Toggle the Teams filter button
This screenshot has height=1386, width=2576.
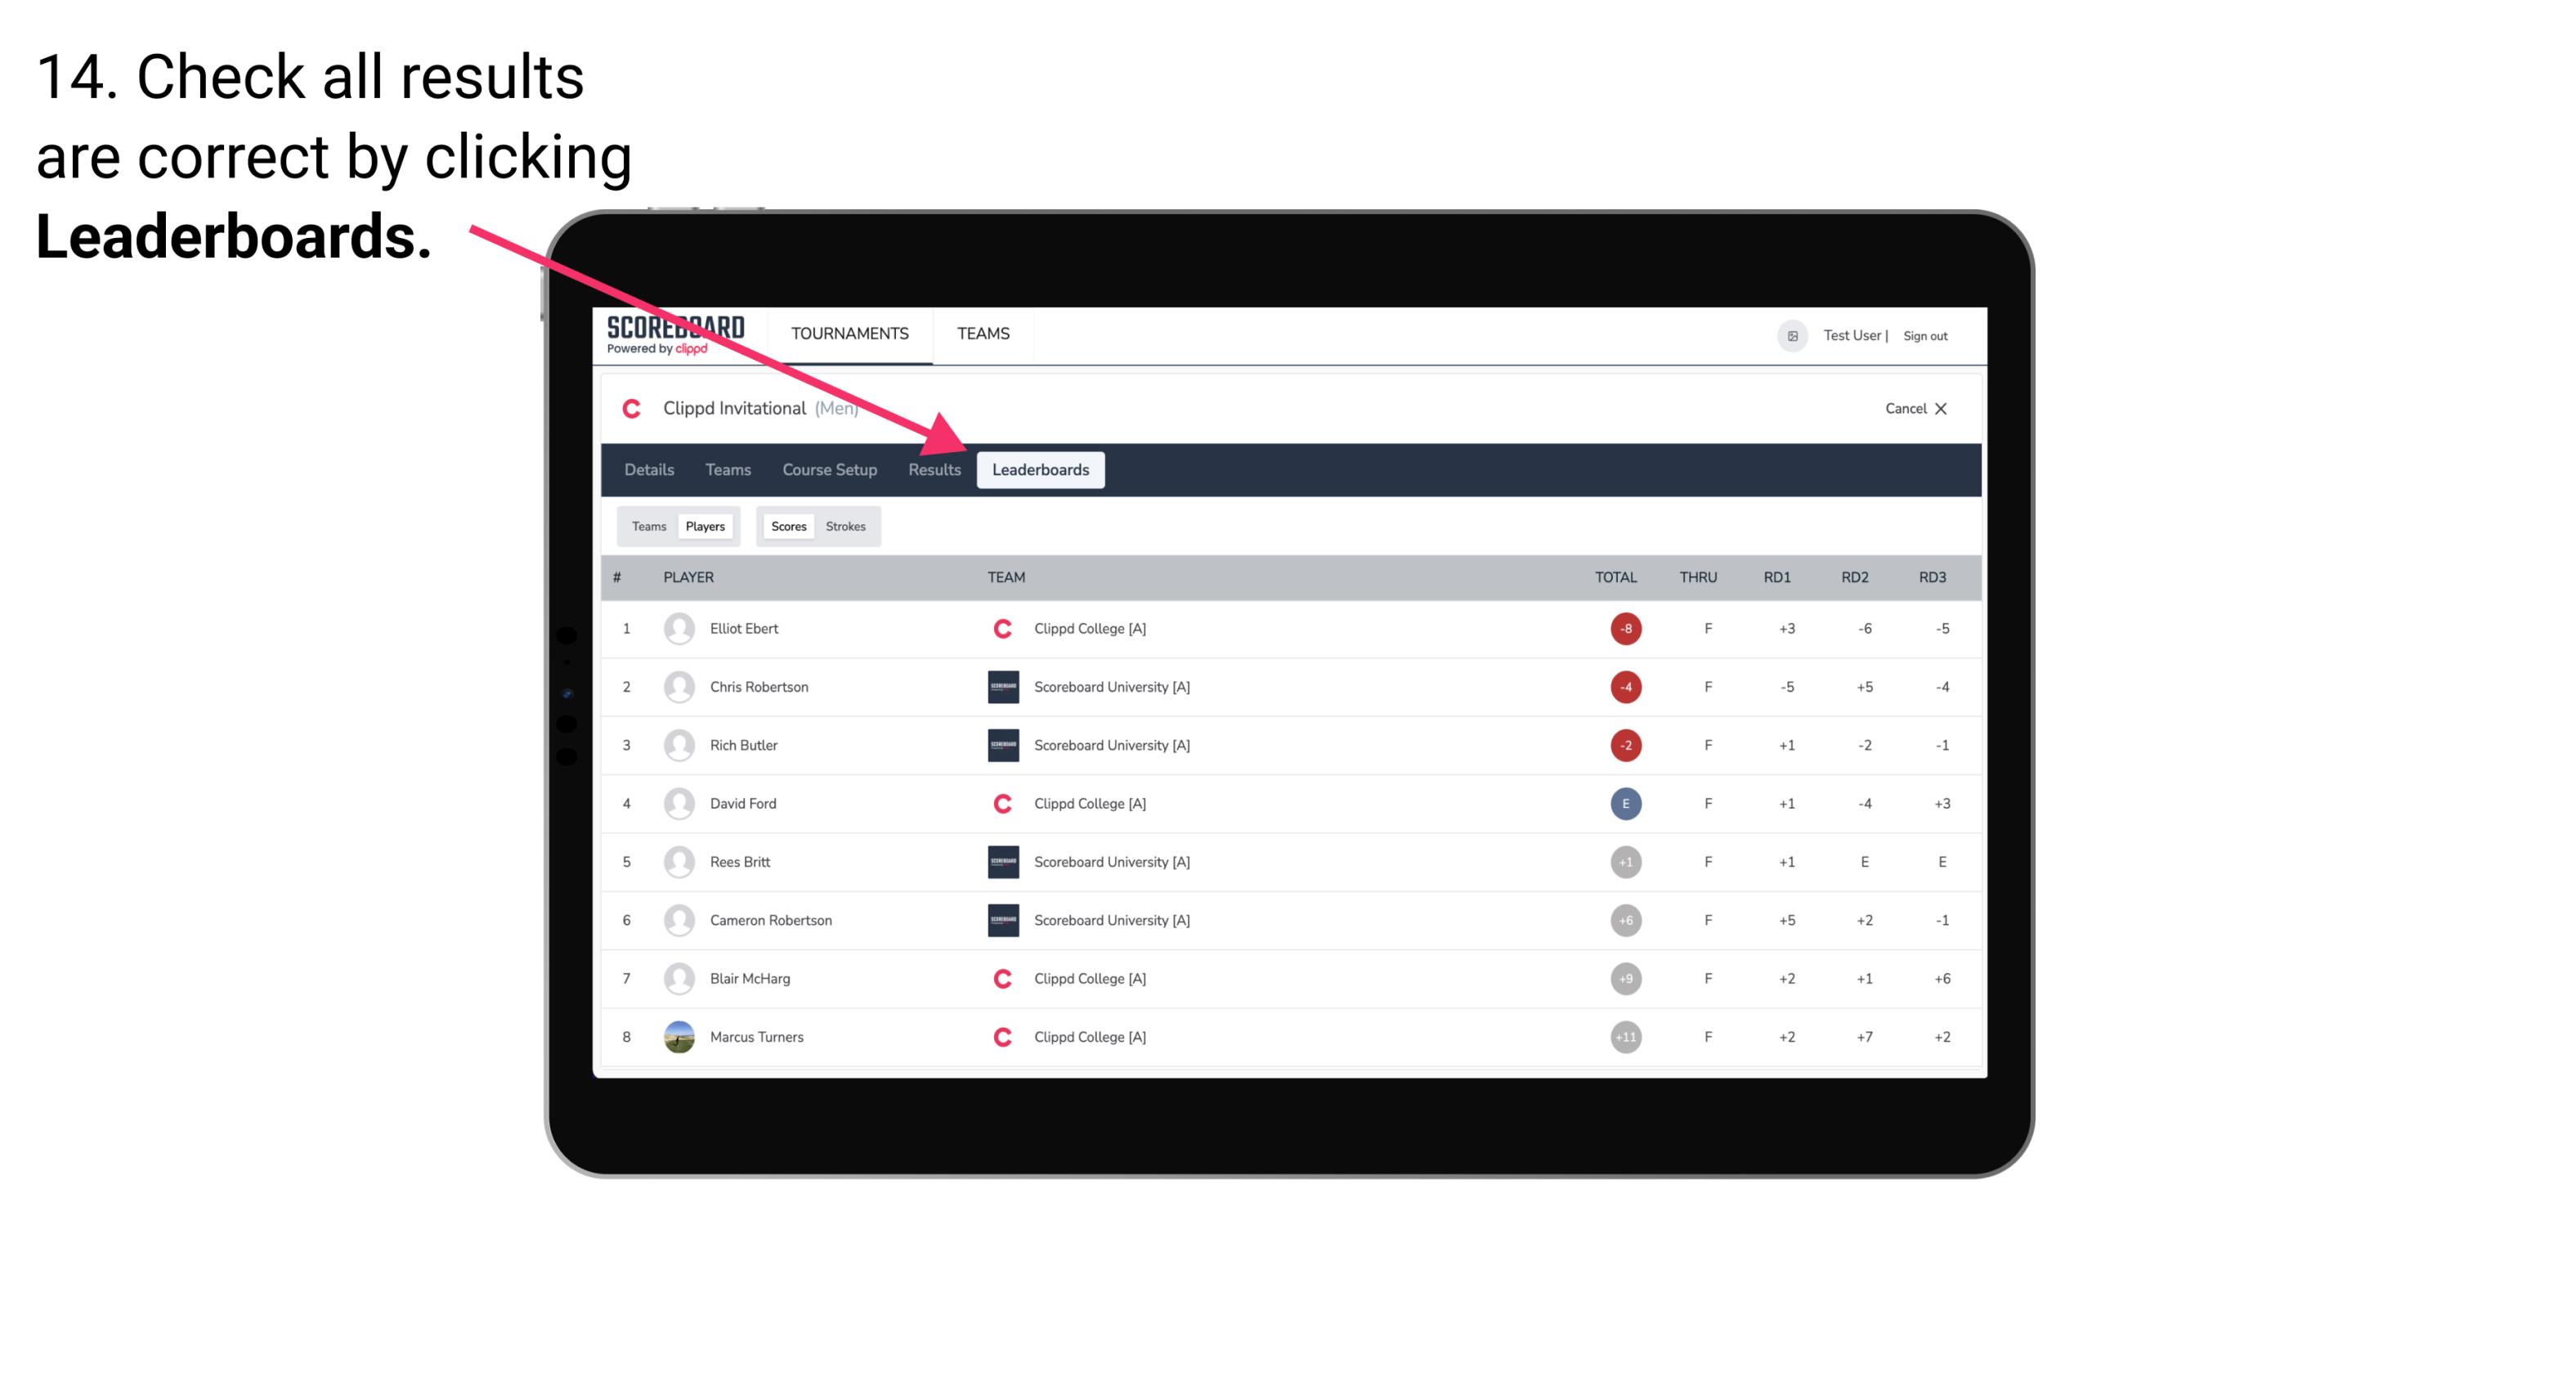(x=647, y=526)
